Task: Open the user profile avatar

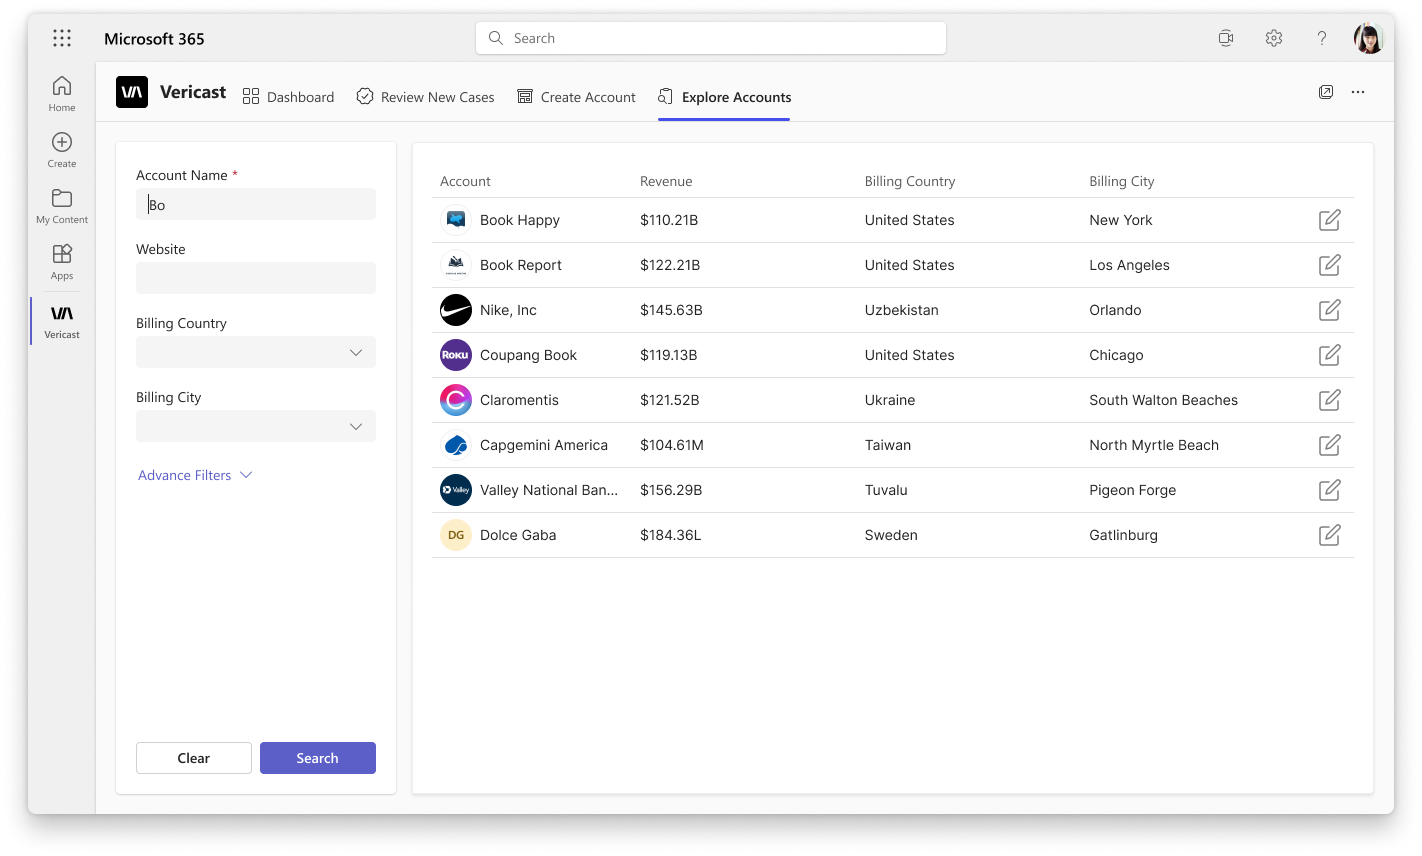Action: [1369, 38]
